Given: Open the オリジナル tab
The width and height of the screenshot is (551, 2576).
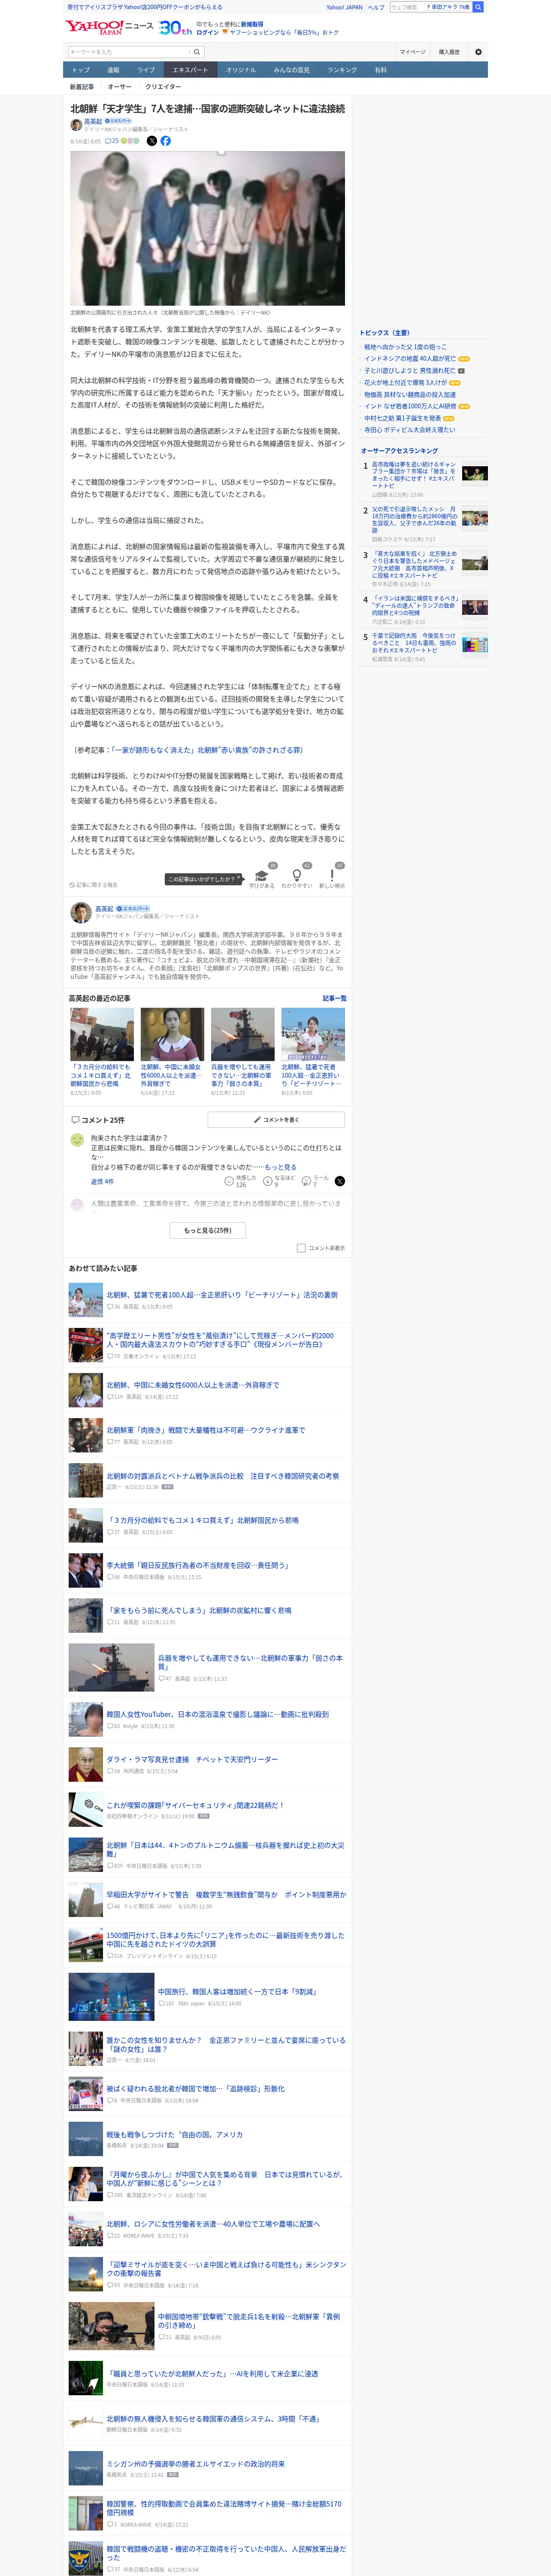Looking at the screenshot, I should coord(241,70).
